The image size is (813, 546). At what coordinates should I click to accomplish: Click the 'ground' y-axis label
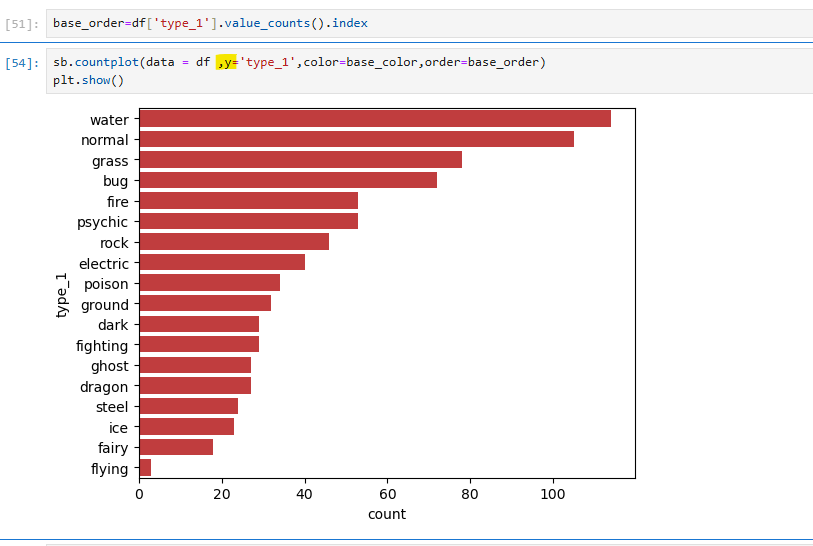pos(105,305)
